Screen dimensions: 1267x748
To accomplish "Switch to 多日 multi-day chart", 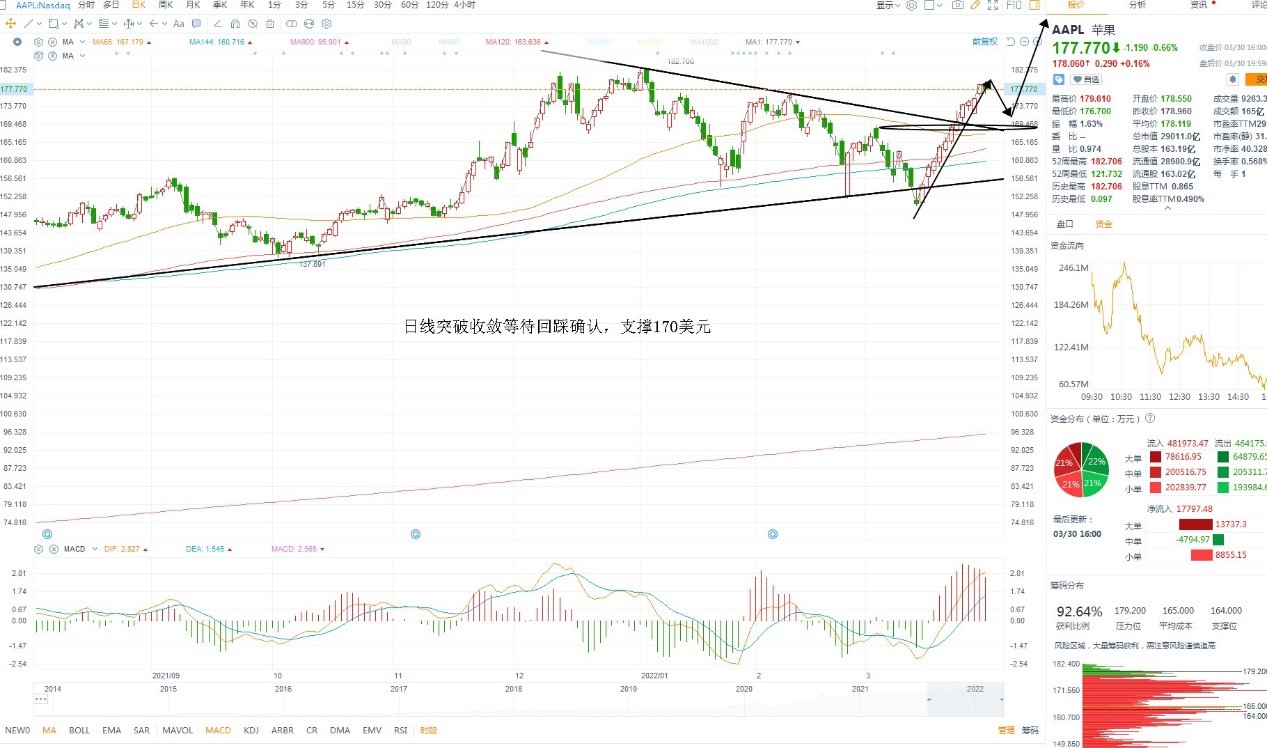I will click(111, 5).
